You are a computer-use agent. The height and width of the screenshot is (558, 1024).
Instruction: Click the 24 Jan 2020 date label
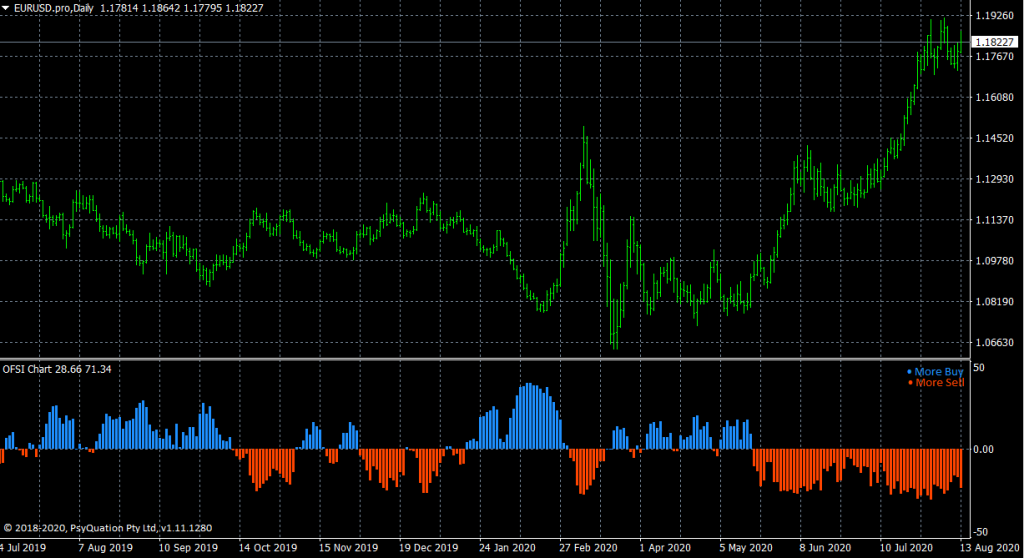tap(507, 548)
